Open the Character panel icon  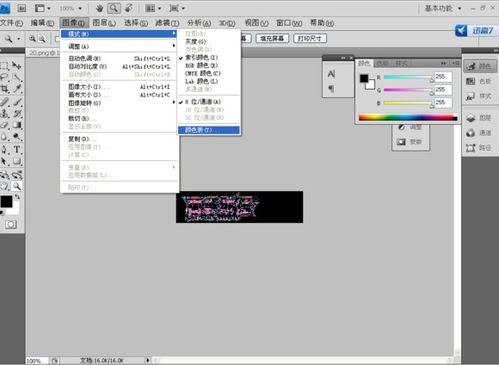tap(331, 74)
